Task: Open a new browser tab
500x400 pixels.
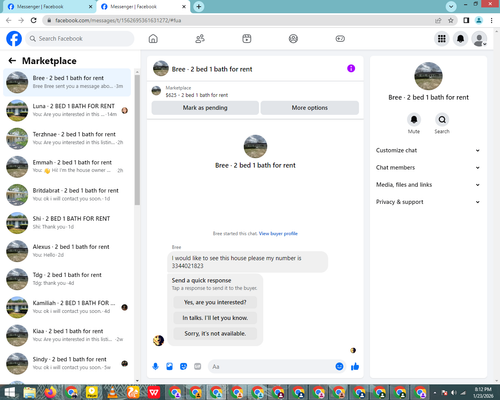Action: tap(199, 6)
